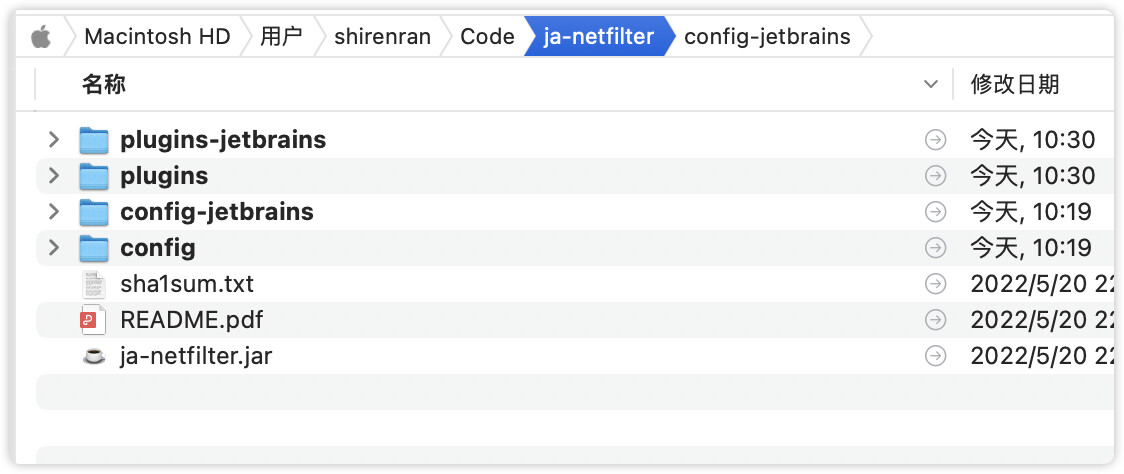1124x474 pixels.
Task: Click the README.pdf file icon
Action: click(93, 321)
